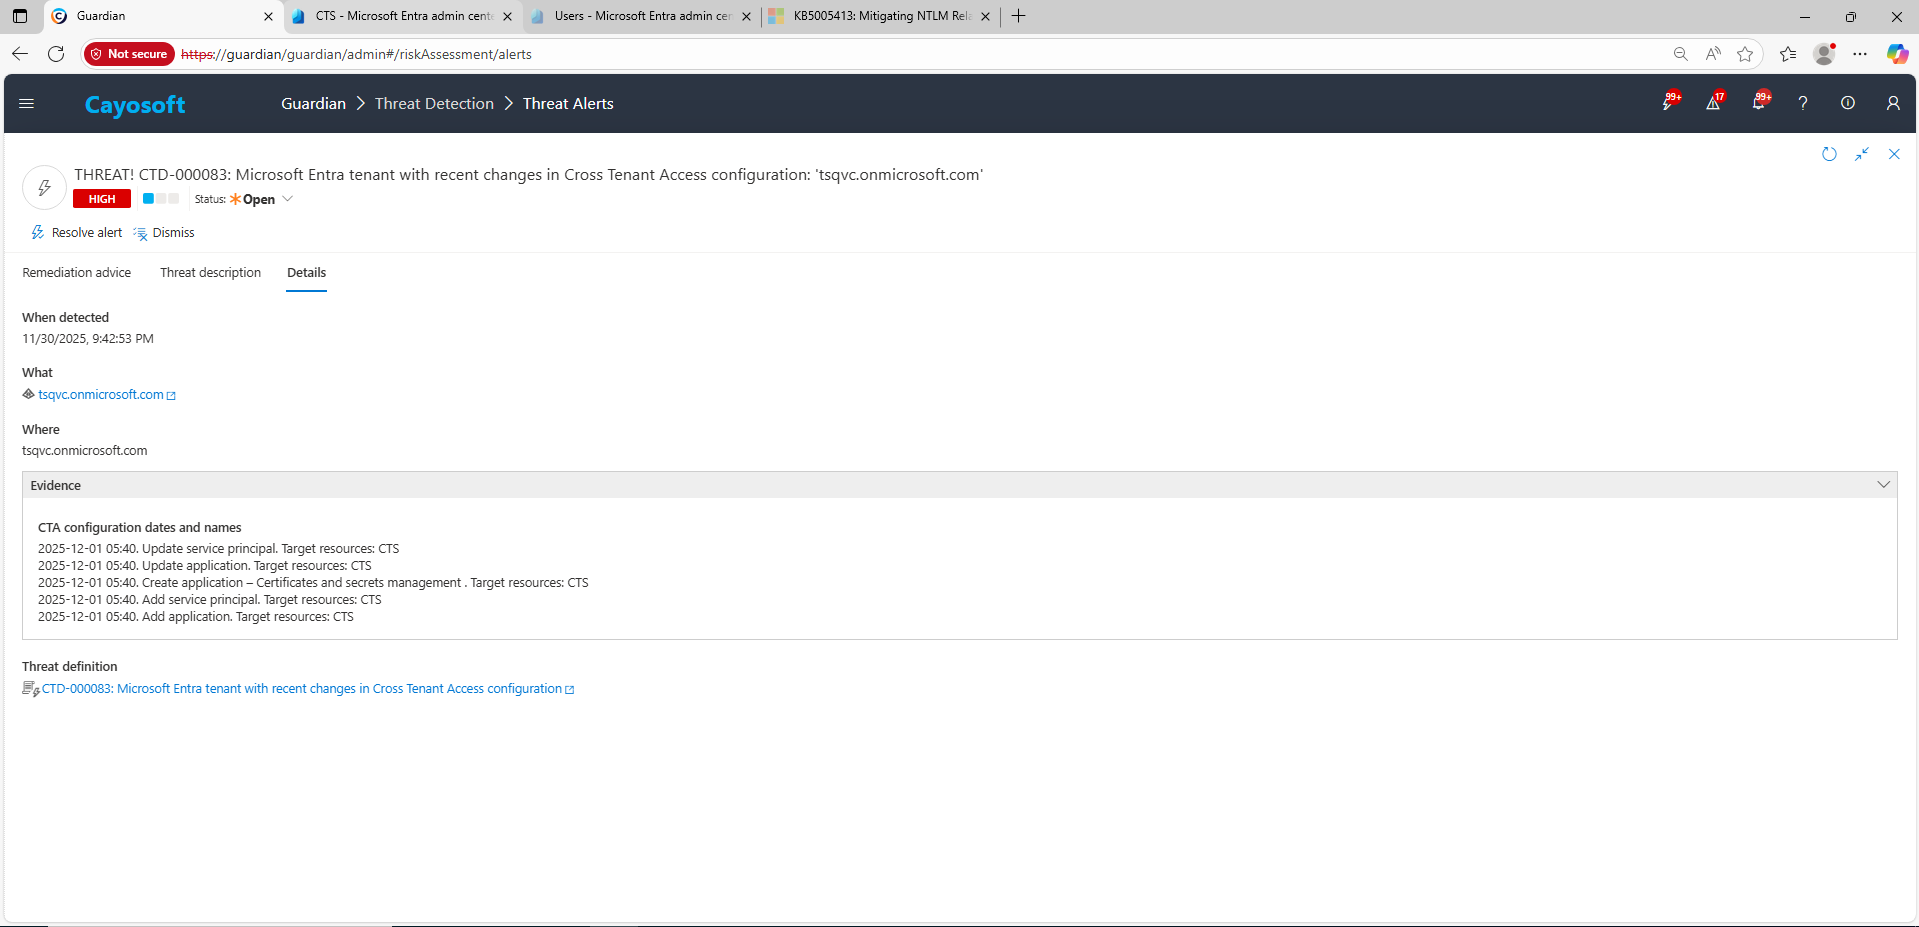1919x927 pixels.
Task: Collapse the Evidence section
Action: [1883, 485]
